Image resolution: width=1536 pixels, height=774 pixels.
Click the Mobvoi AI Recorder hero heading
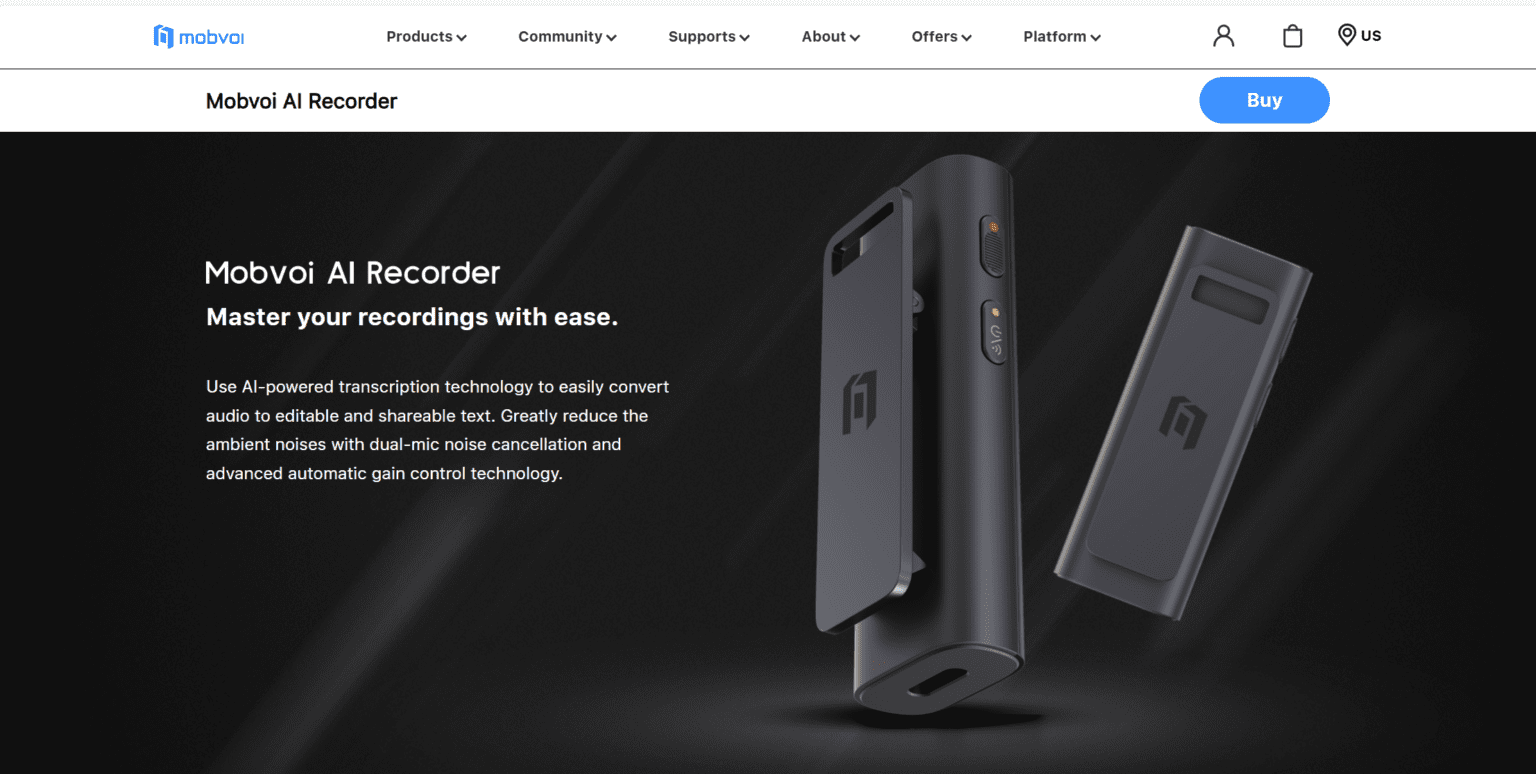(353, 273)
